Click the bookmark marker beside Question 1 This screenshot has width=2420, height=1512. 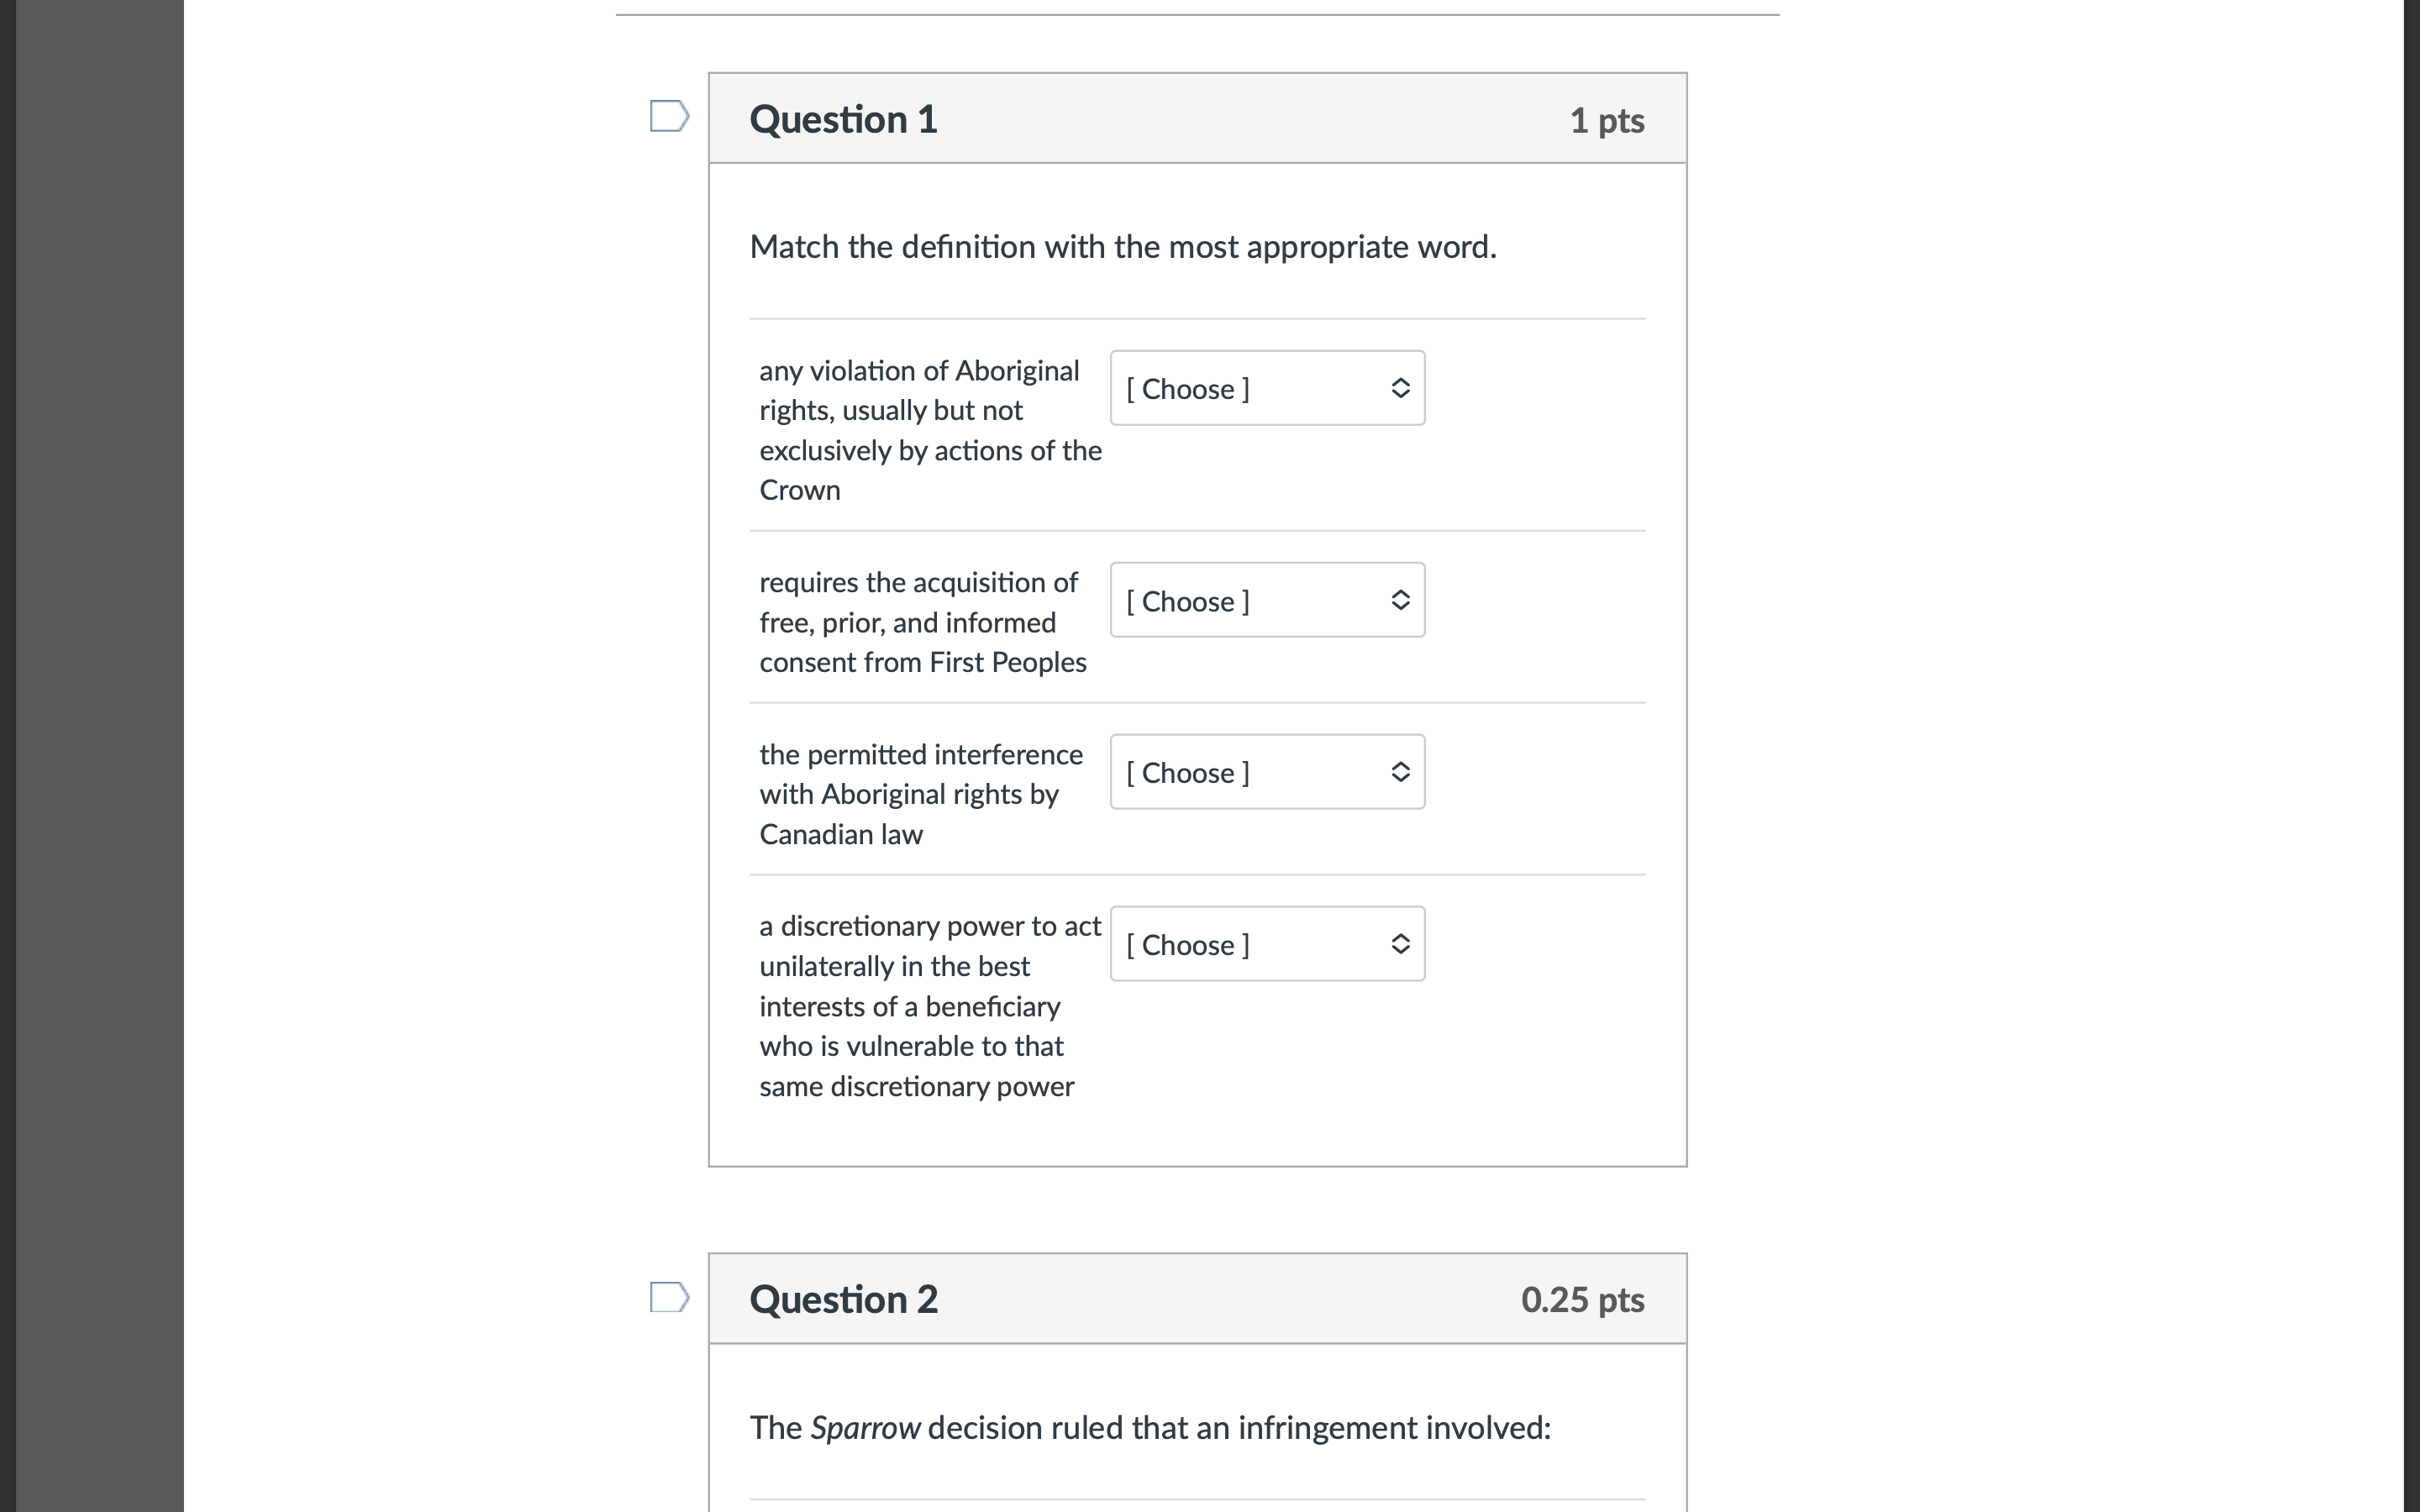pyautogui.click(x=668, y=116)
